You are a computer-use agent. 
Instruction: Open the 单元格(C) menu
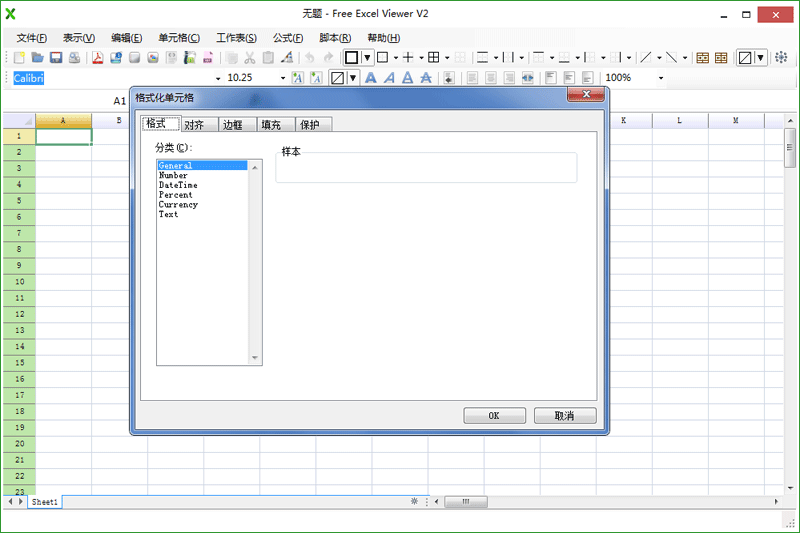tap(179, 38)
